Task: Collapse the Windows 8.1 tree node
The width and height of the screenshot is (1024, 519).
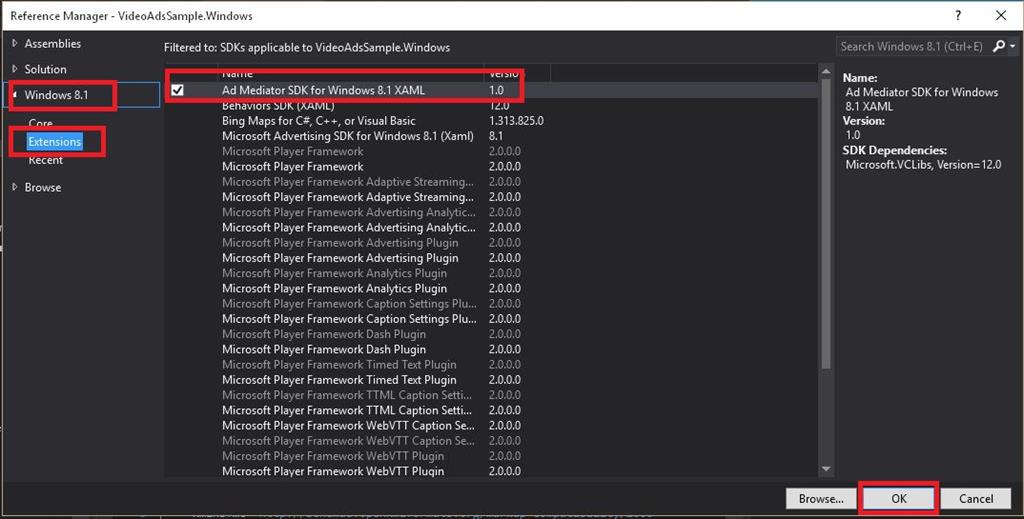Action: pos(14,95)
